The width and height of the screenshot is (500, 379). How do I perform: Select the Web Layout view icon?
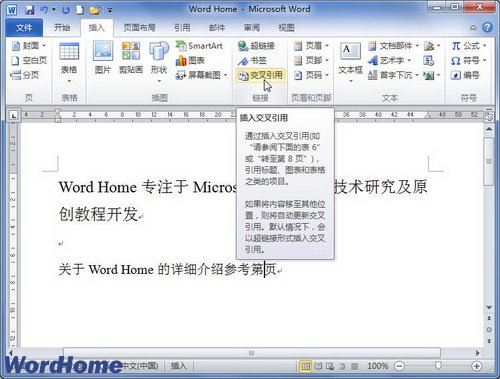(x=330, y=366)
